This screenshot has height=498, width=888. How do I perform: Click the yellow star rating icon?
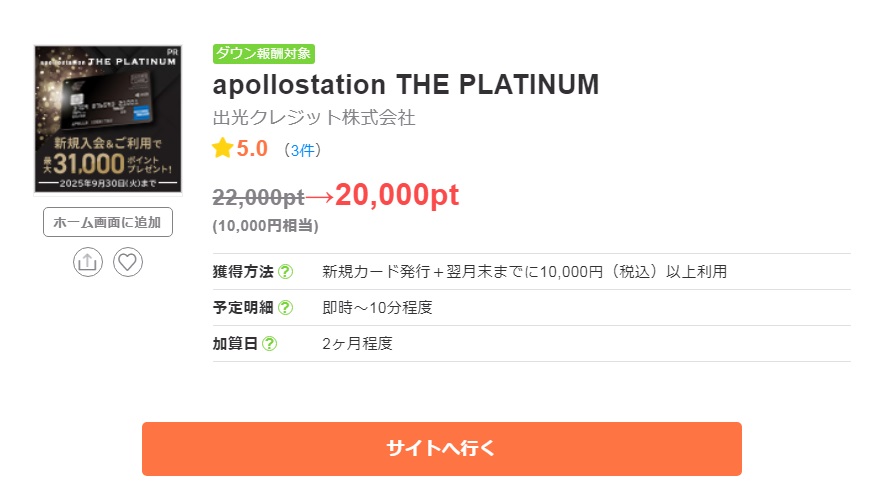click(x=223, y=148)
